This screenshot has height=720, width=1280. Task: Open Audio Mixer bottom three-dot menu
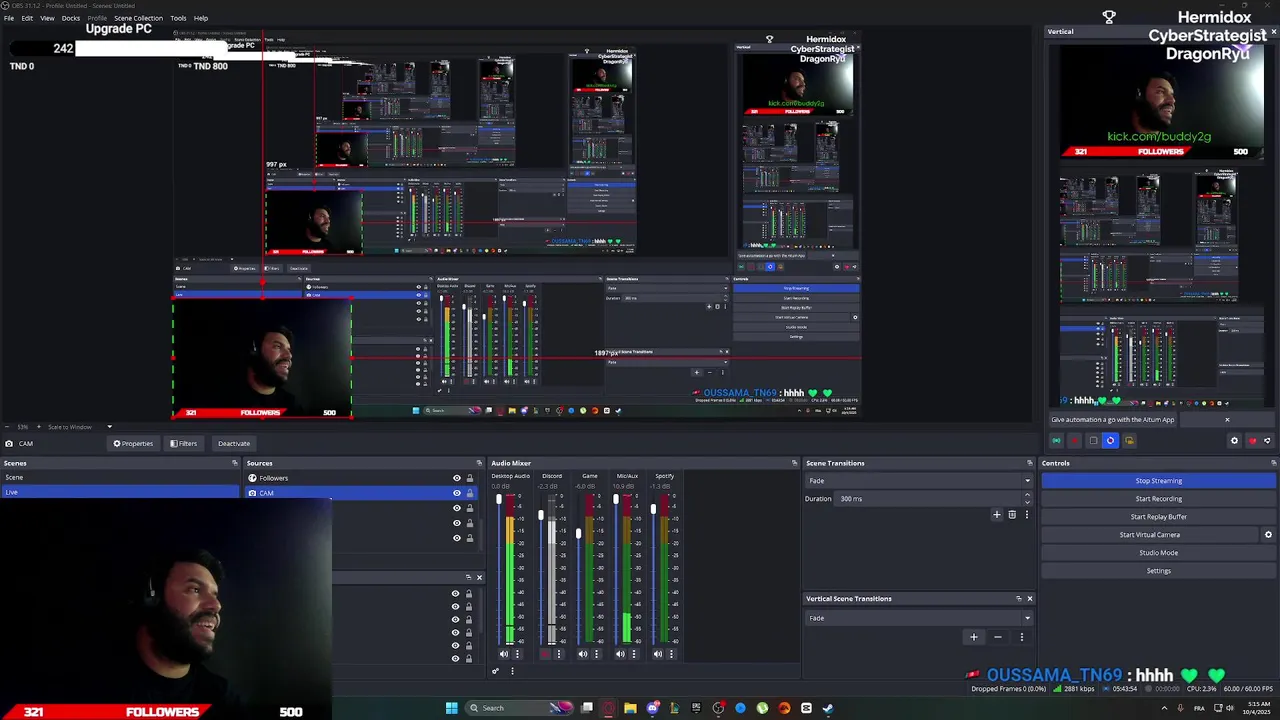512,671
